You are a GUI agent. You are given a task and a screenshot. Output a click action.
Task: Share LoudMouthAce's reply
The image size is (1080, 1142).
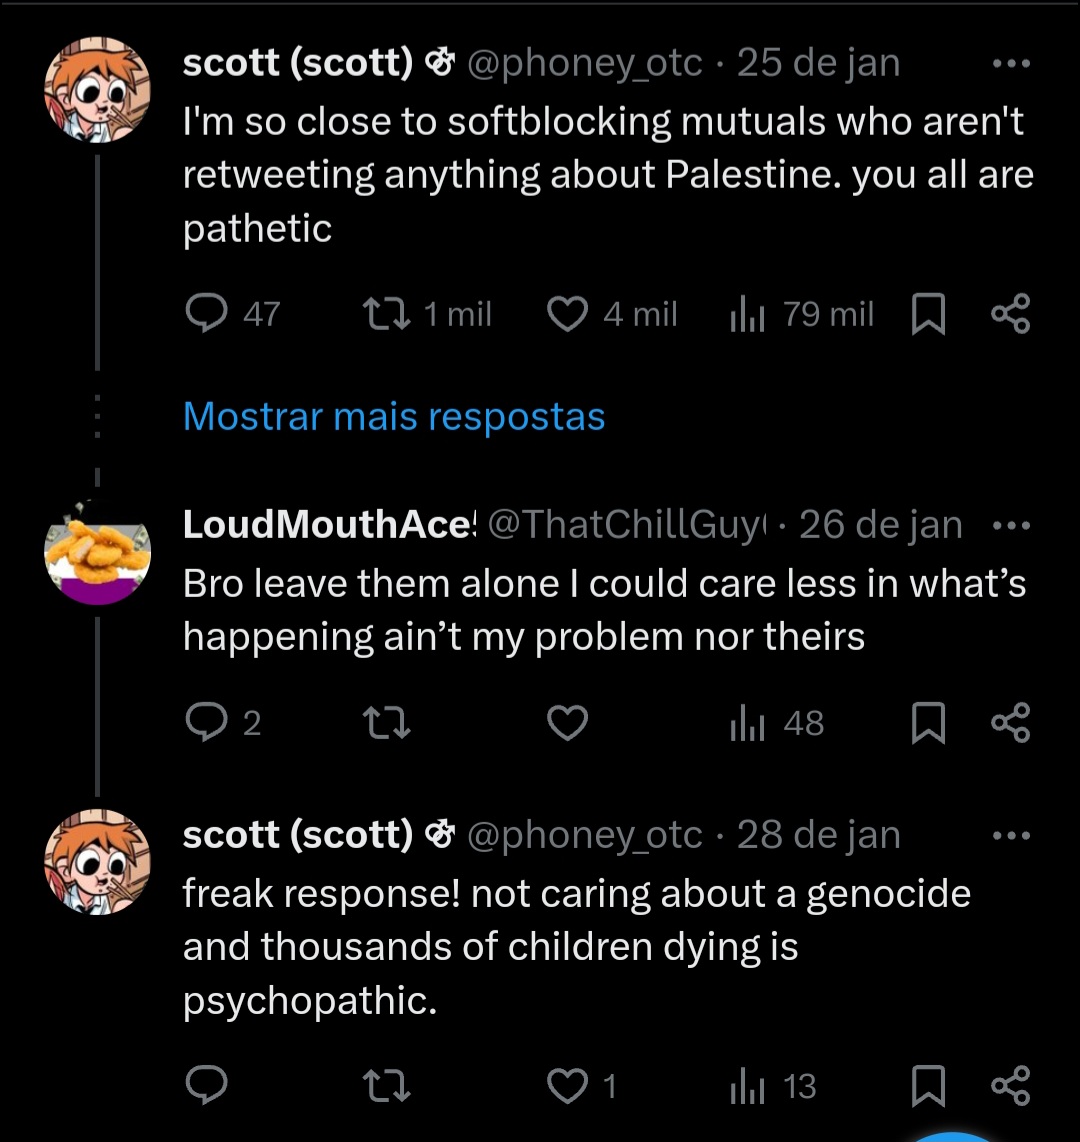(x=1010, y=723)
